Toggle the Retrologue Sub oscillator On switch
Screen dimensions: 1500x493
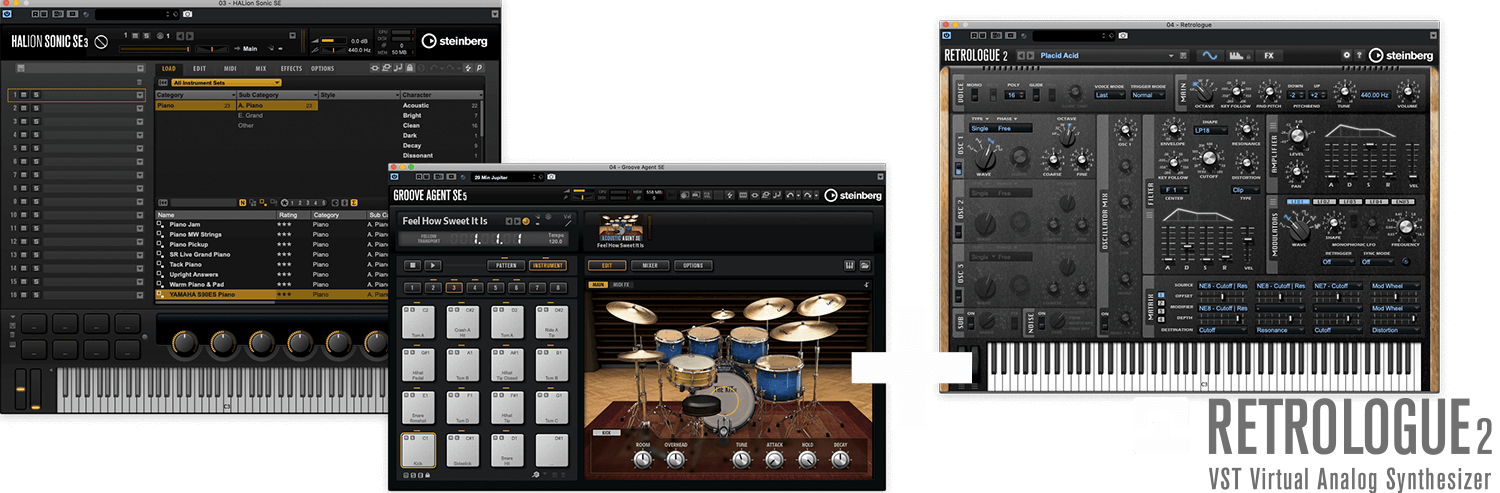pyautogui.click(x=972, y=322)
